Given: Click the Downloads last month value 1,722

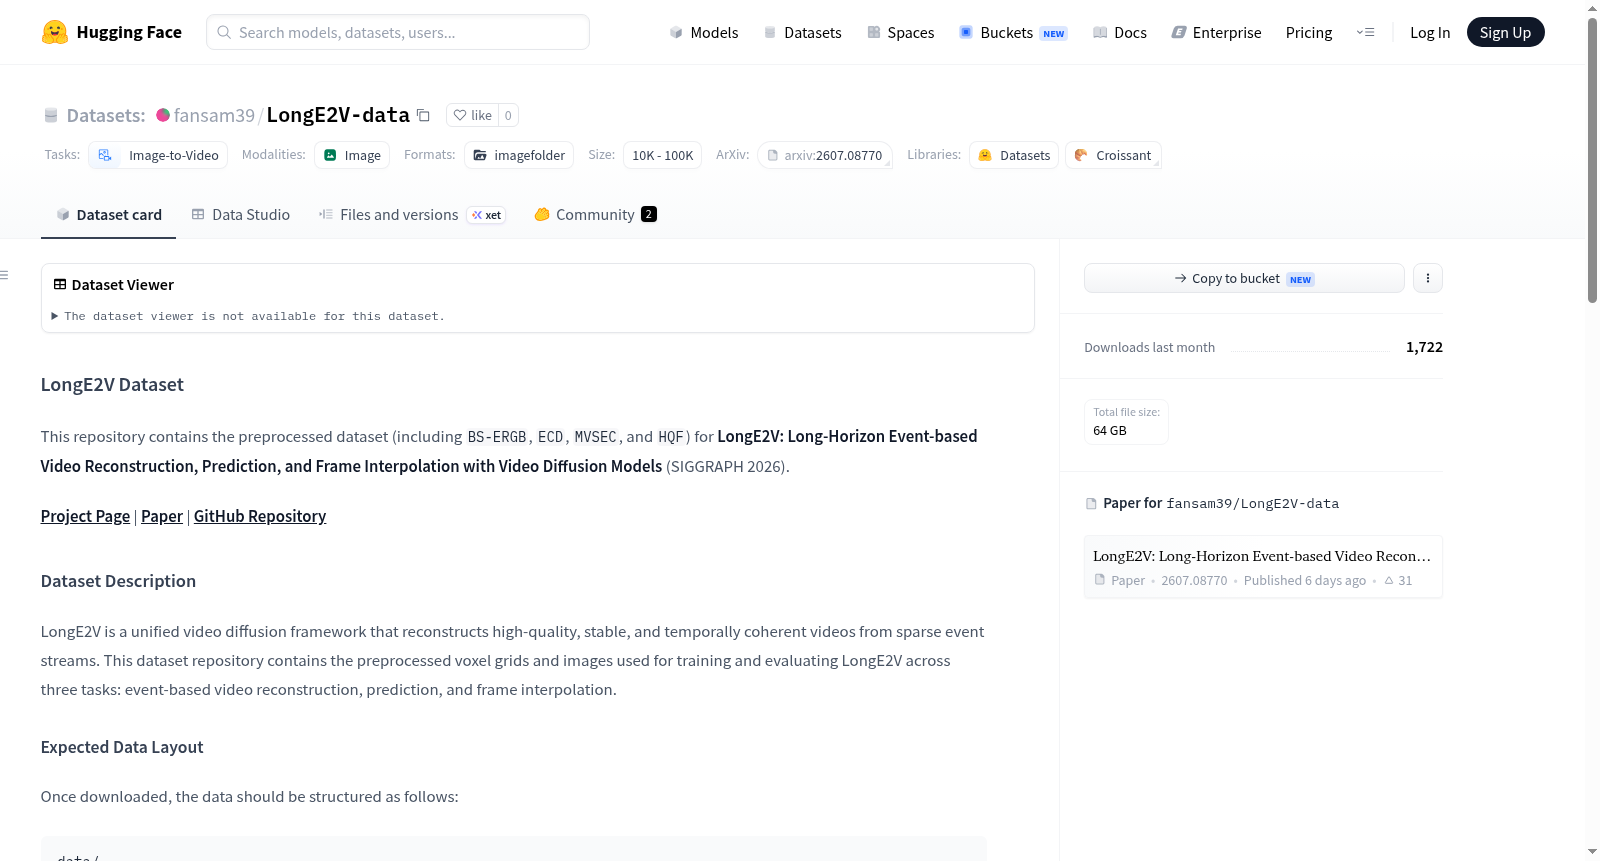Looking at the screenshot, I should pos(1424,347).
